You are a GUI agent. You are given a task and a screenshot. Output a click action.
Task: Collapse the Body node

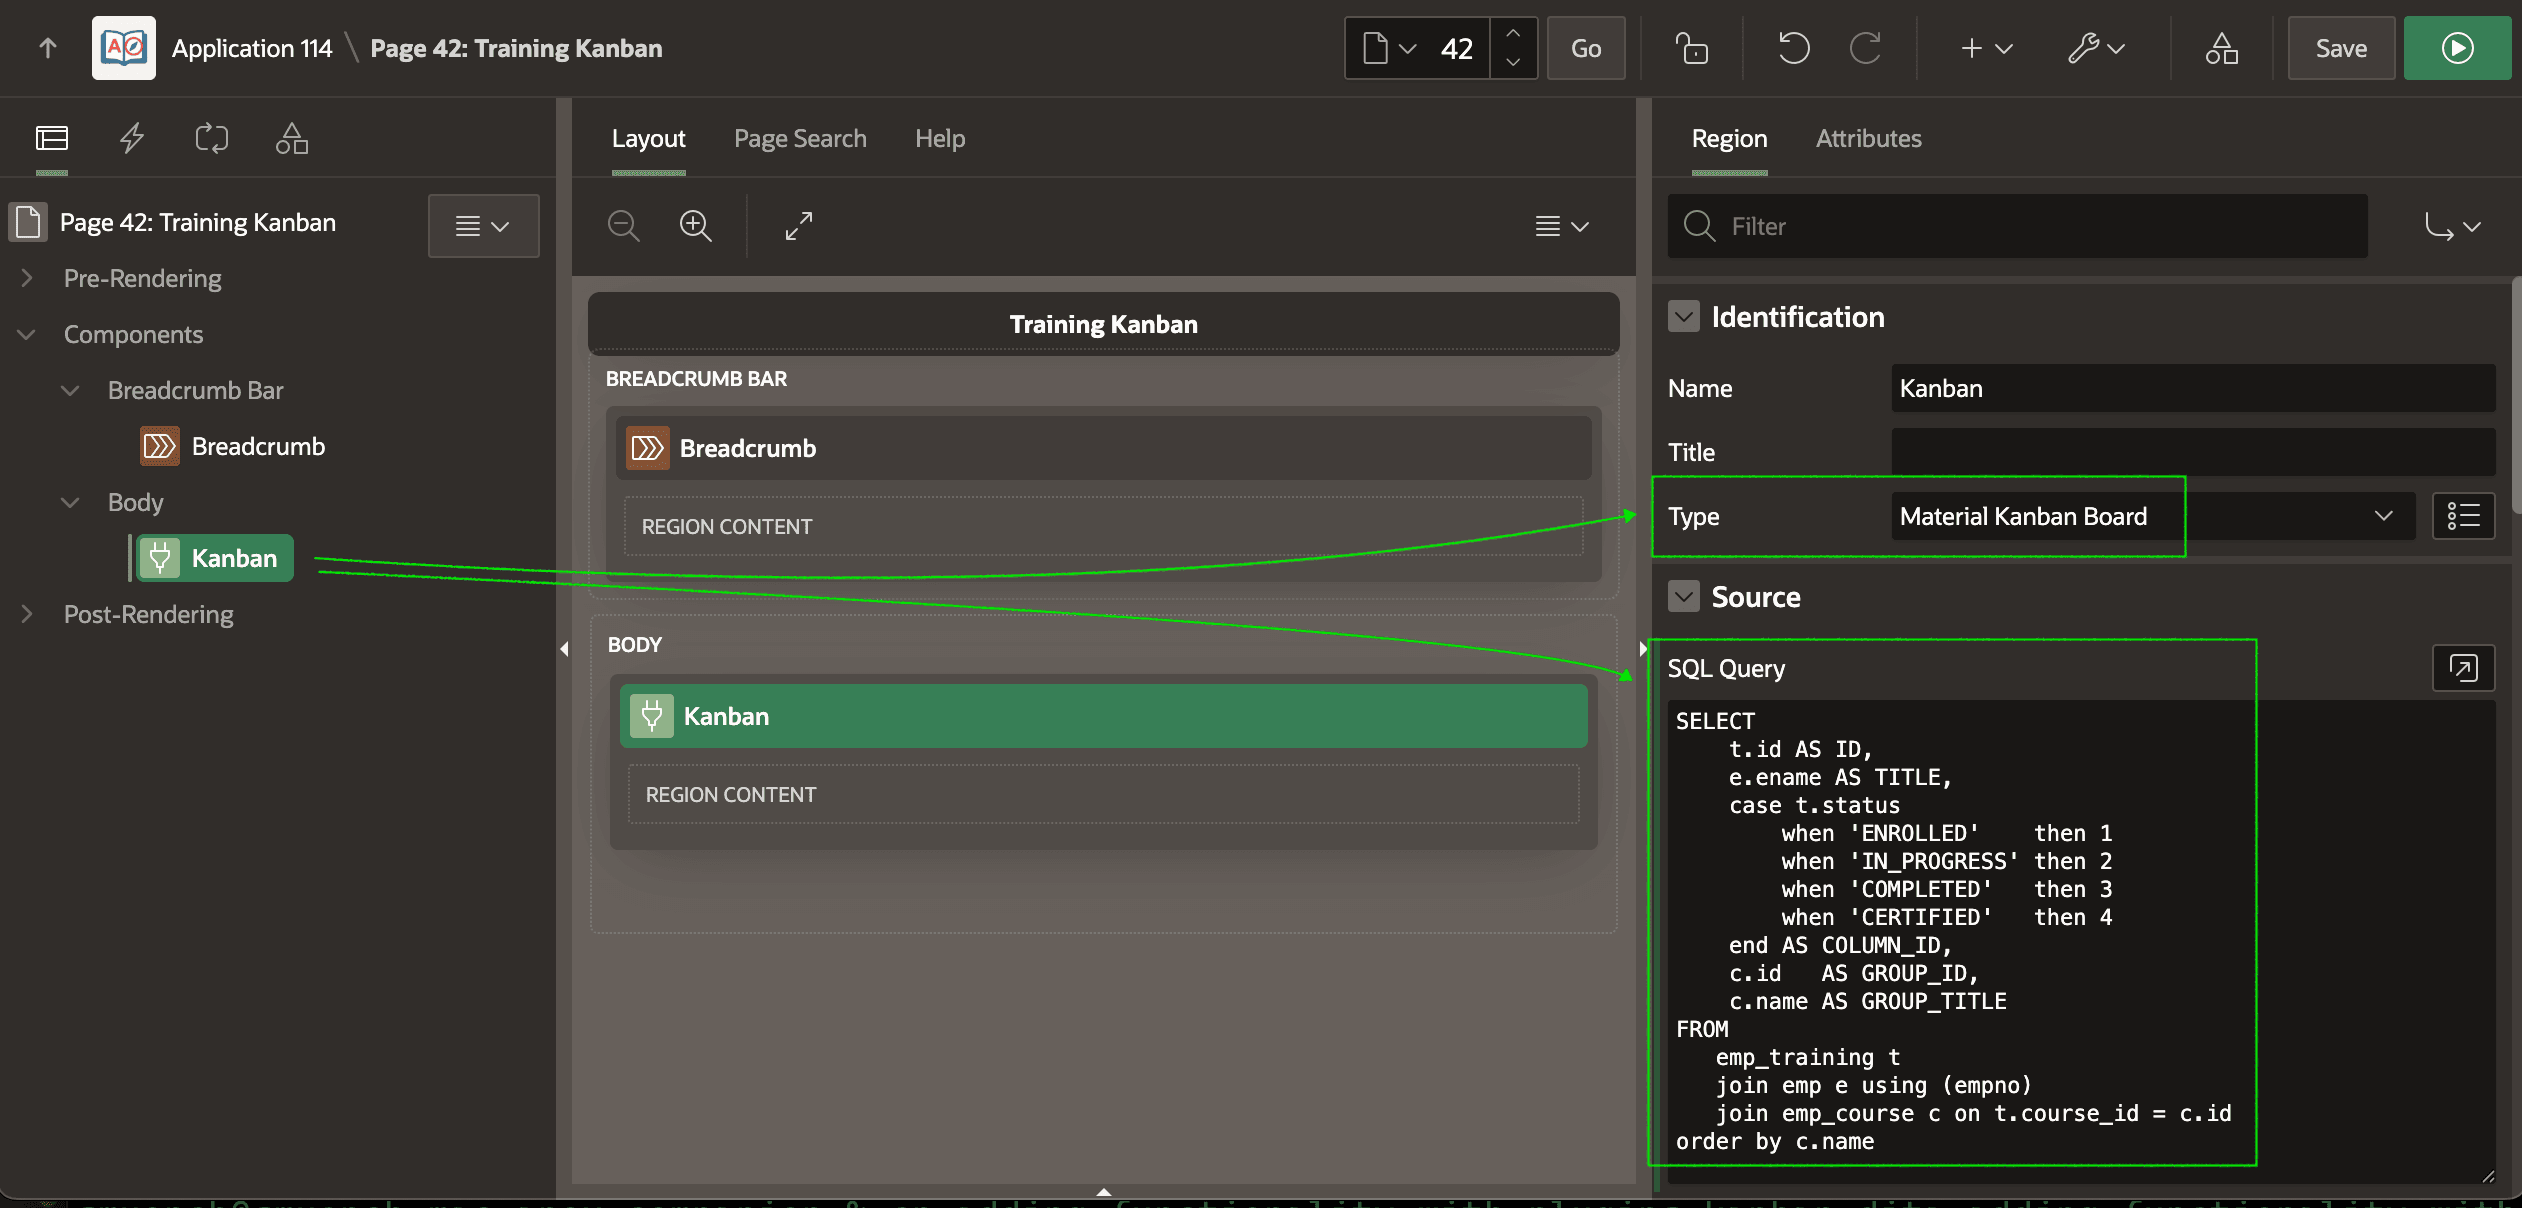[70, 502]
